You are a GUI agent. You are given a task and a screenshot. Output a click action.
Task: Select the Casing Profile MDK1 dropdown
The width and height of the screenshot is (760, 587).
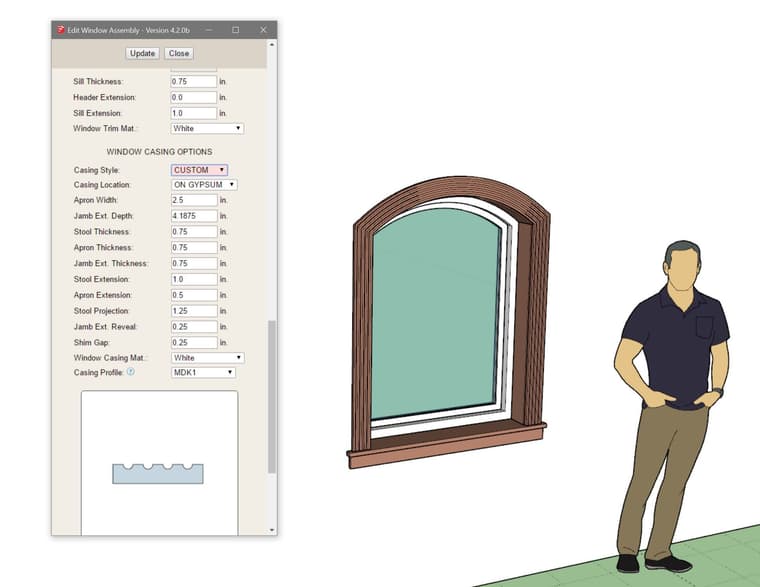203,372
